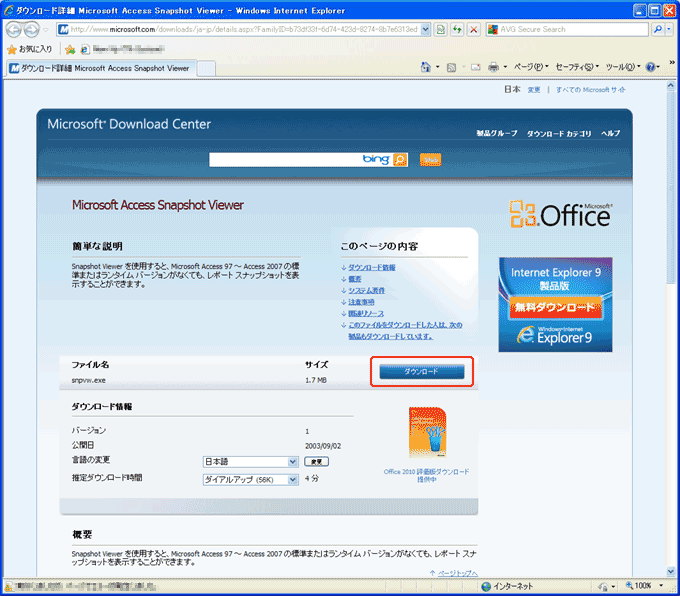This screenshot has height=596, width=680.
Task: Click the protected mode status icon
Action: [x=603, y=586]
